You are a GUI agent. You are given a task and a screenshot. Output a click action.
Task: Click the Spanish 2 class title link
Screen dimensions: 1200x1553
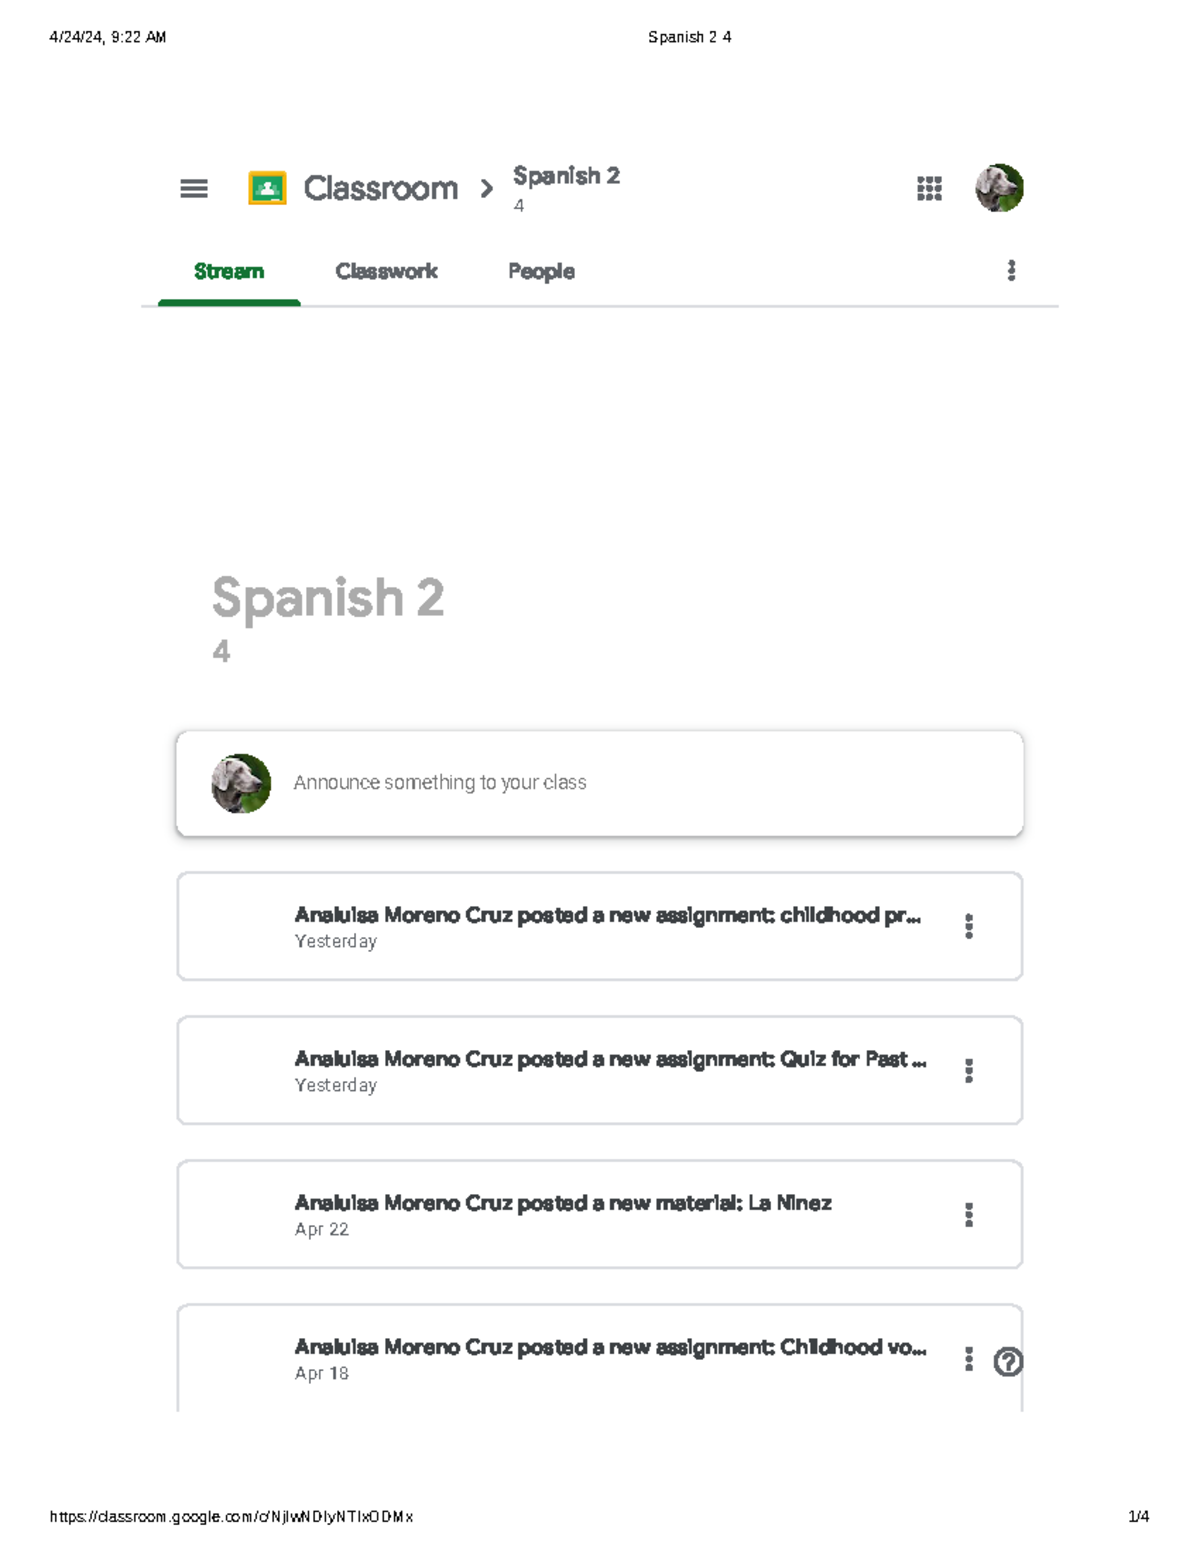click(566, 176)
